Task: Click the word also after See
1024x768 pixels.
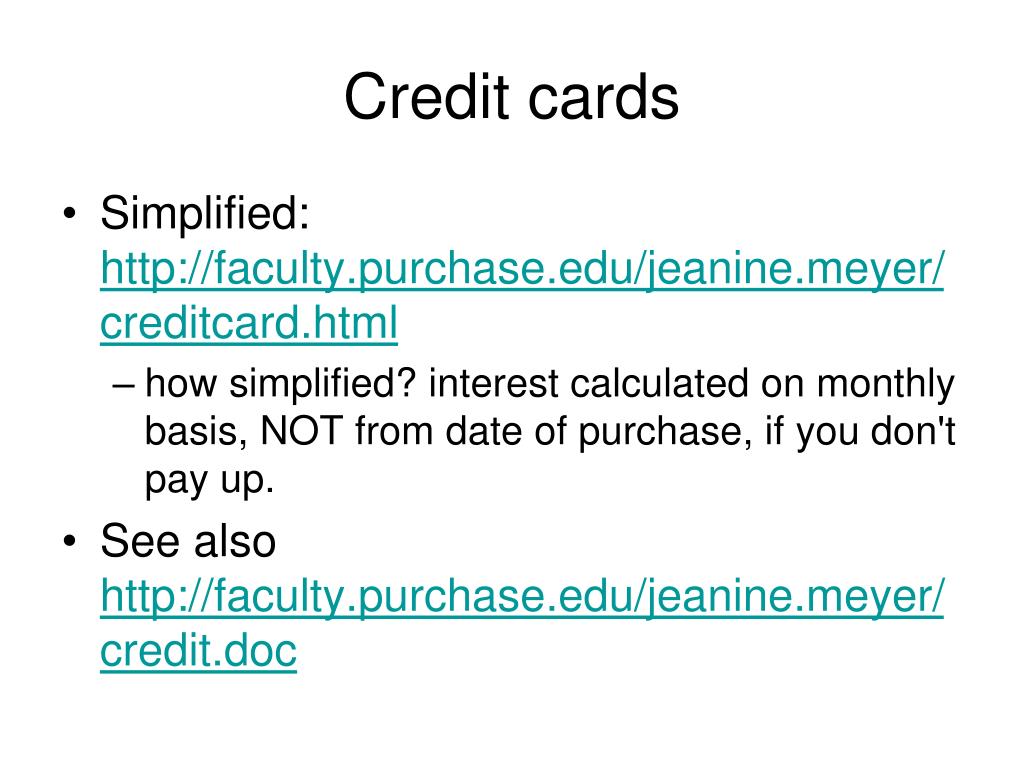Action: tap(235, 541)
